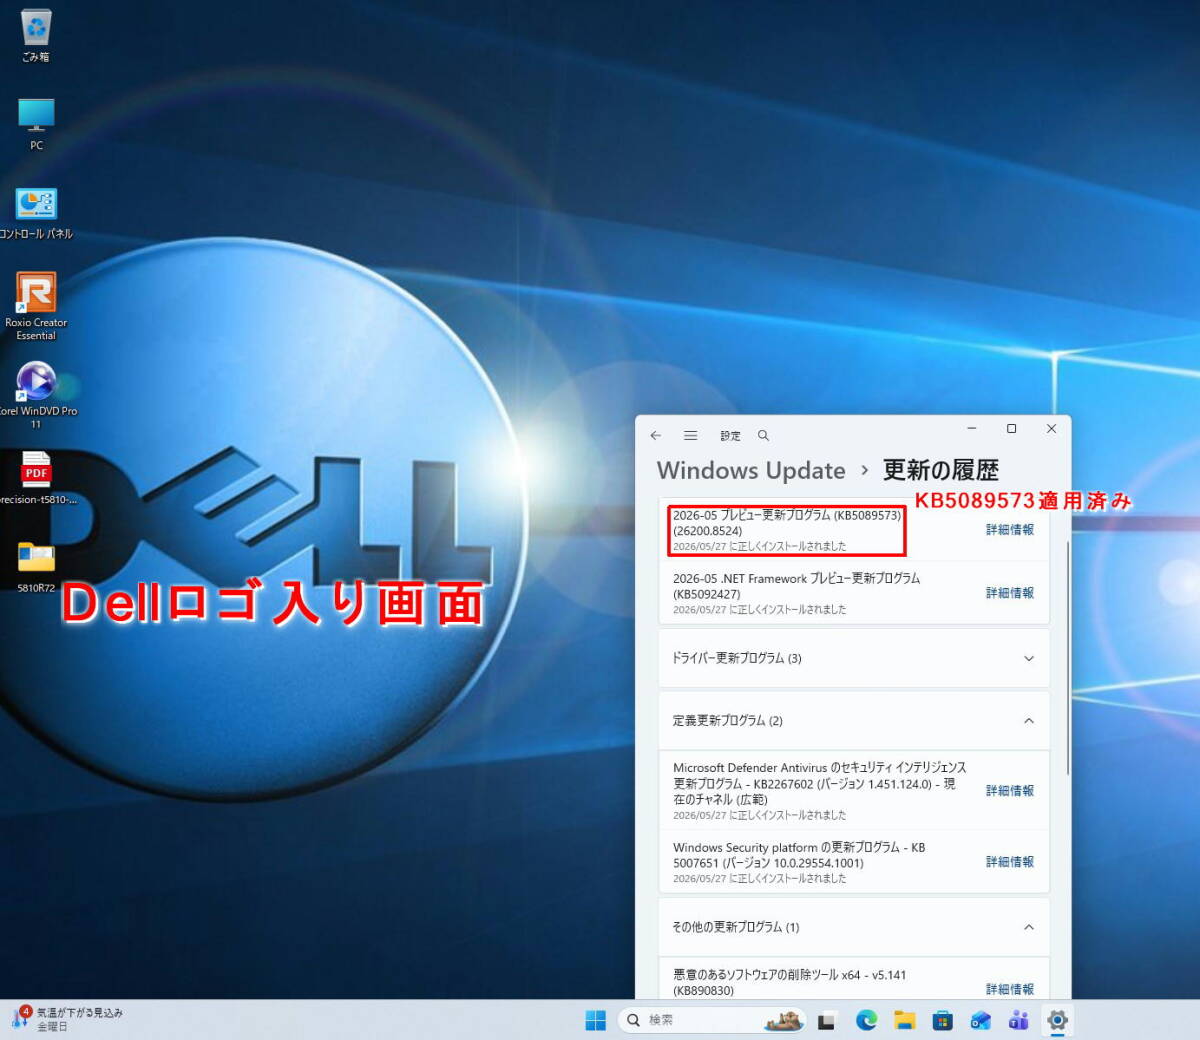The image size is (1200, 1040).
Task: Open the コントロール パネル desktop icon
Action: tap(36, 213)
